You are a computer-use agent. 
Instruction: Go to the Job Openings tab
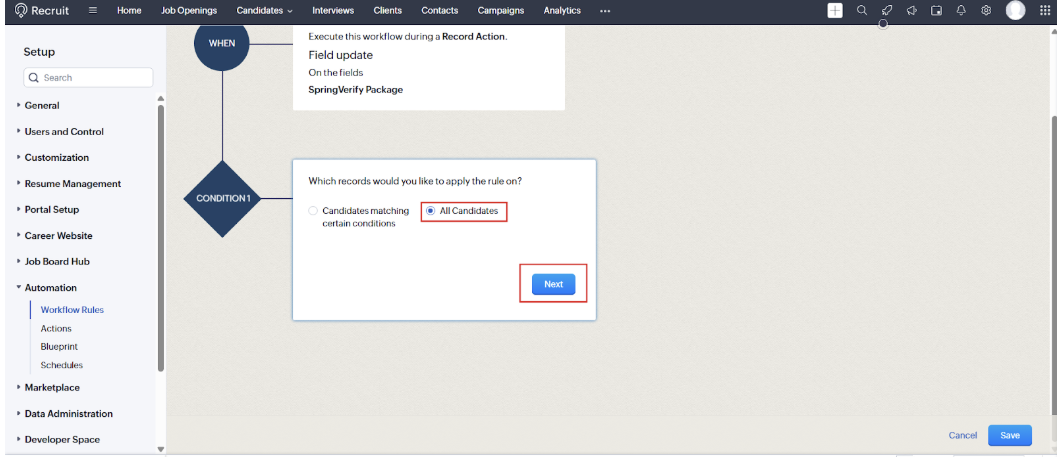pyautogui.click(x=189, y=10)
